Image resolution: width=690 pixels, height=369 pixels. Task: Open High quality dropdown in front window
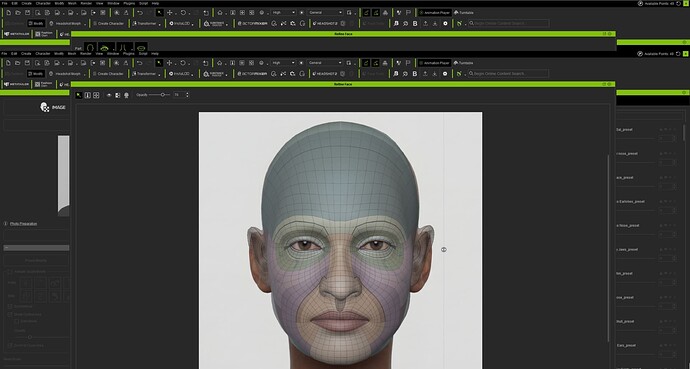[283, 63]
